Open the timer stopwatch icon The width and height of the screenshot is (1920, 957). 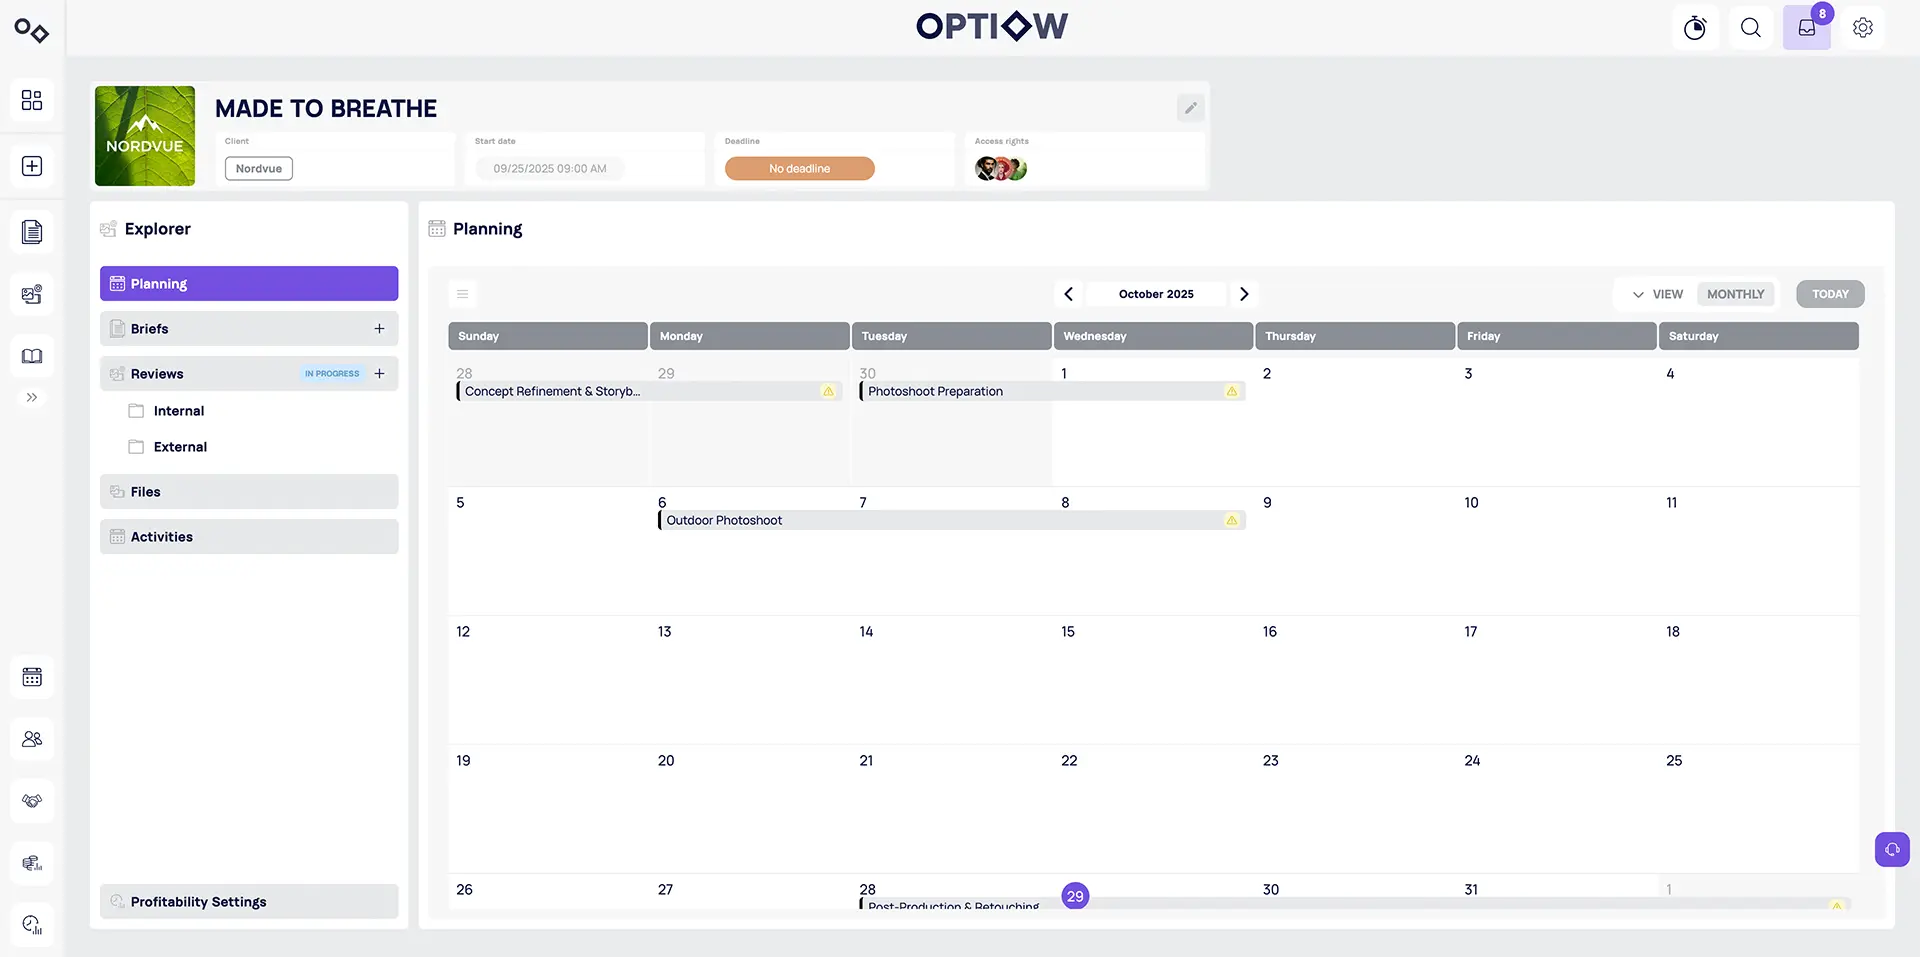click(1695, 28)
